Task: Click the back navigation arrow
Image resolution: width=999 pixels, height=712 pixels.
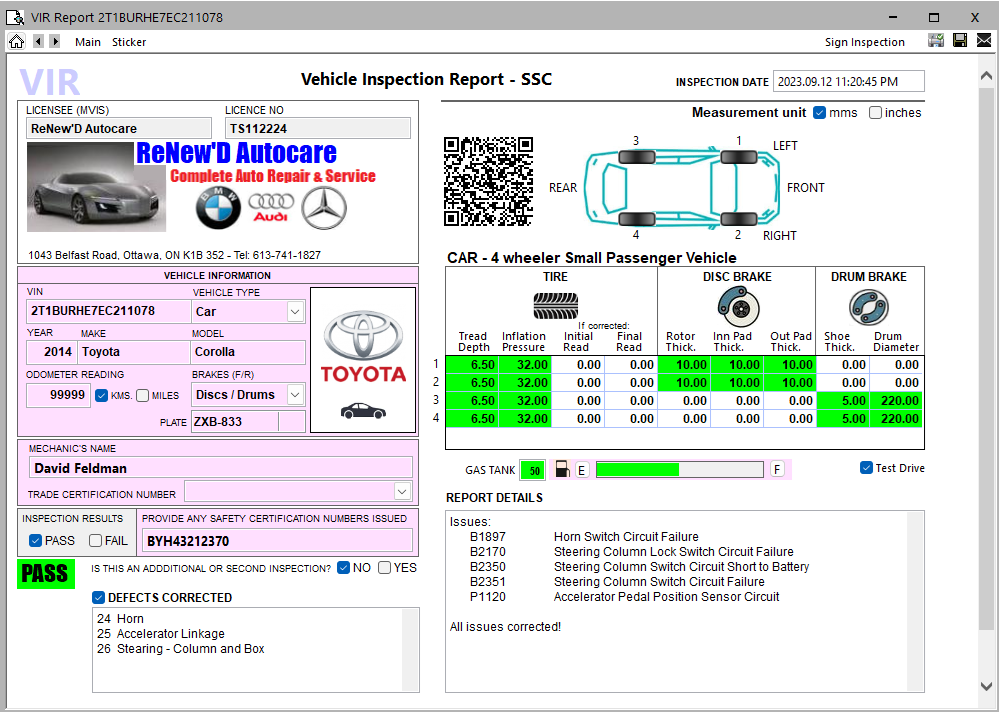Action: tap(38, 41)
